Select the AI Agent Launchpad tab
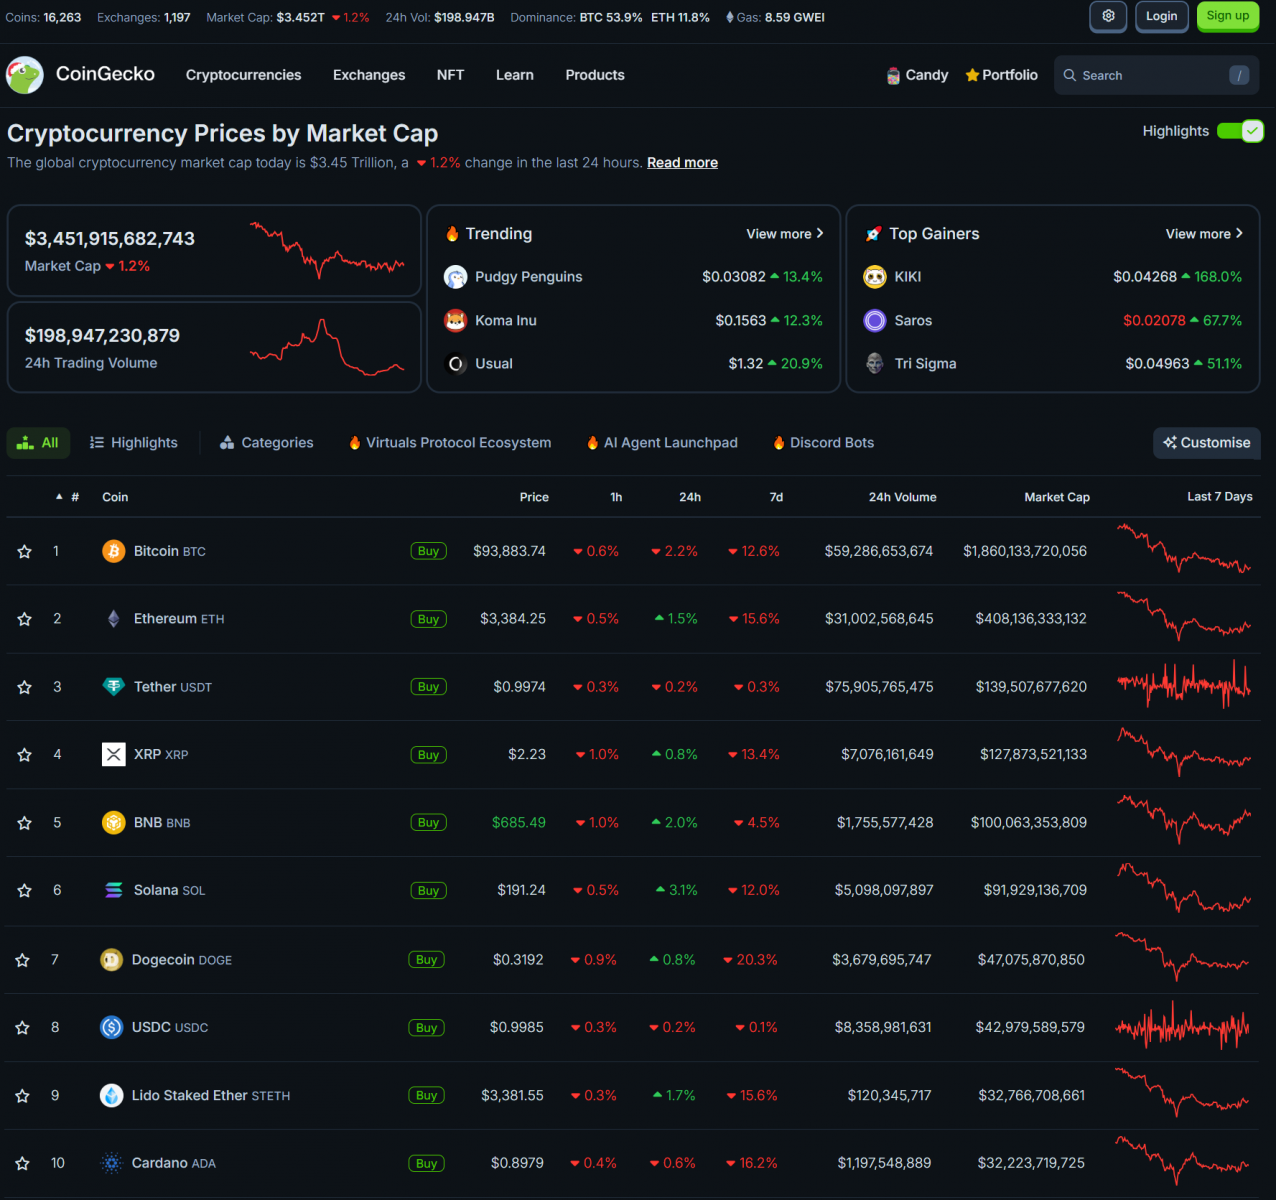The height and width of the screenshot is (1200, 1276). (x=662, y=443)
